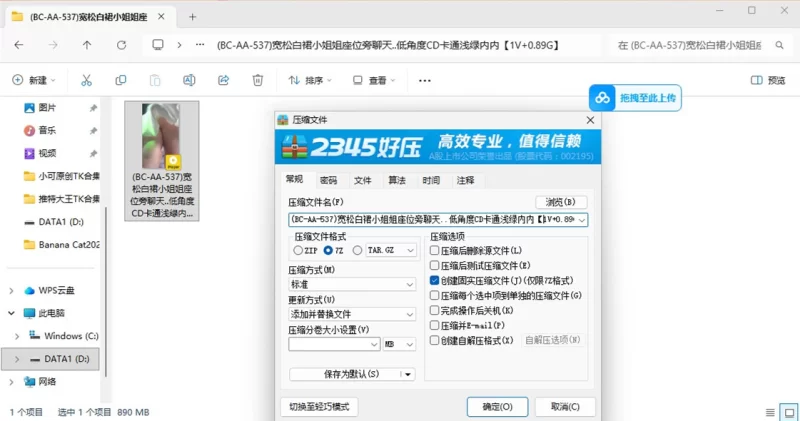
Task: Open a new File Explorer tab
Action: [x=192, y=17]
